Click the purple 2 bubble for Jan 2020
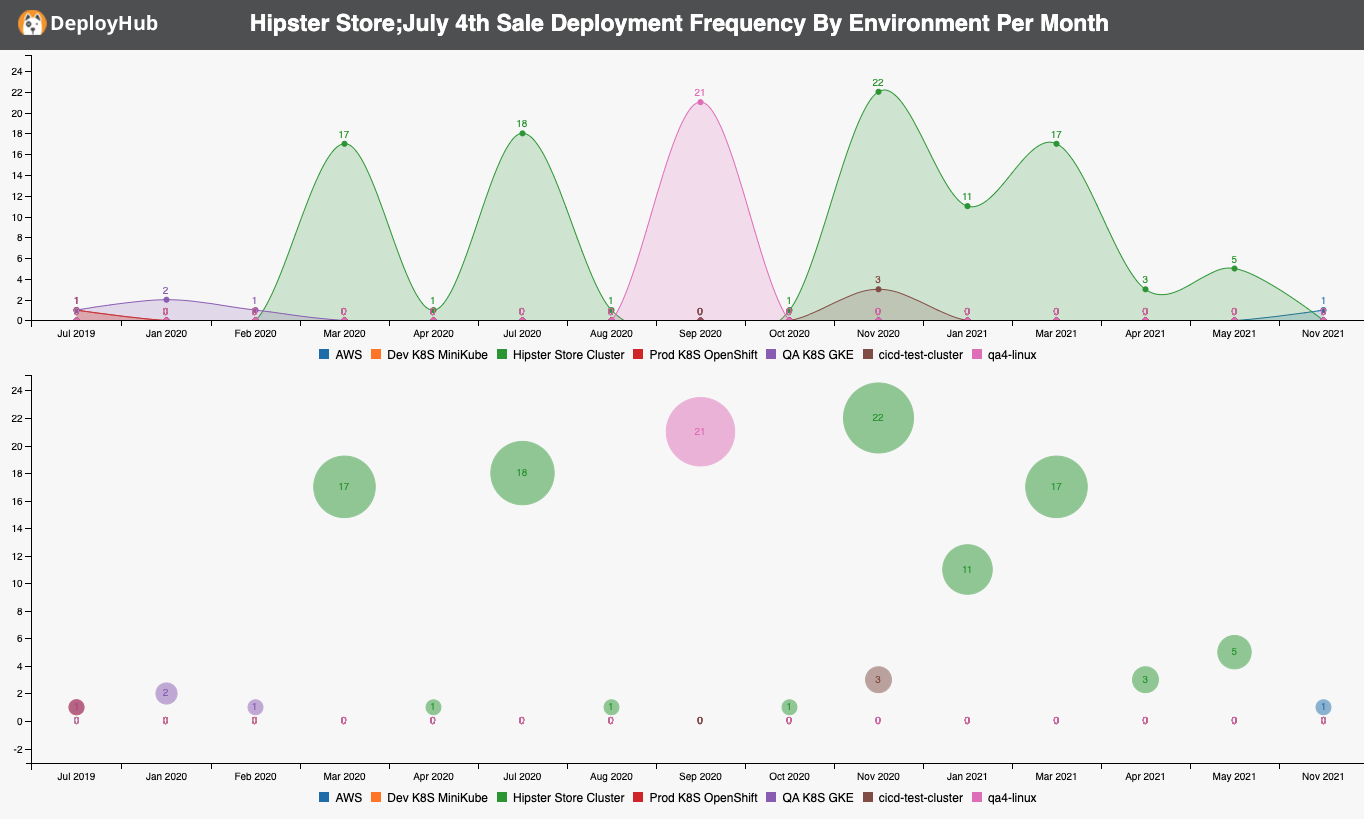 click(166, 693)
